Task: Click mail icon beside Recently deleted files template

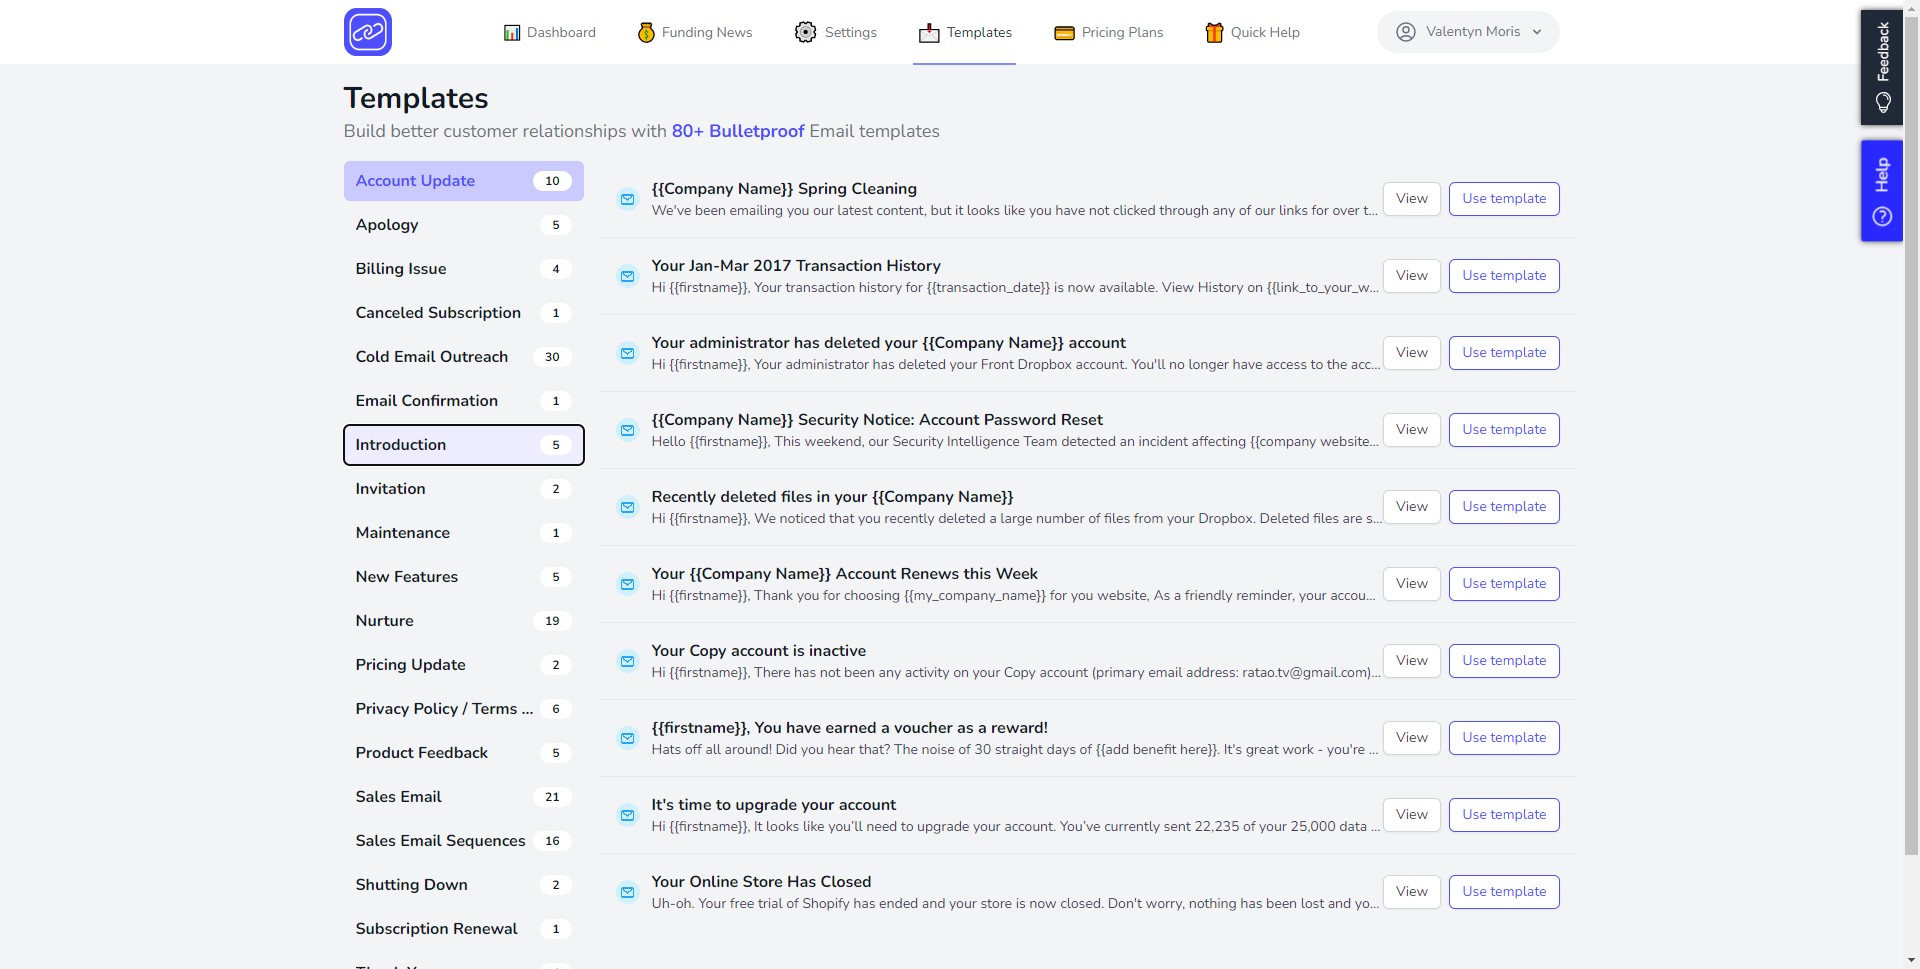Action: pos(627,507)
